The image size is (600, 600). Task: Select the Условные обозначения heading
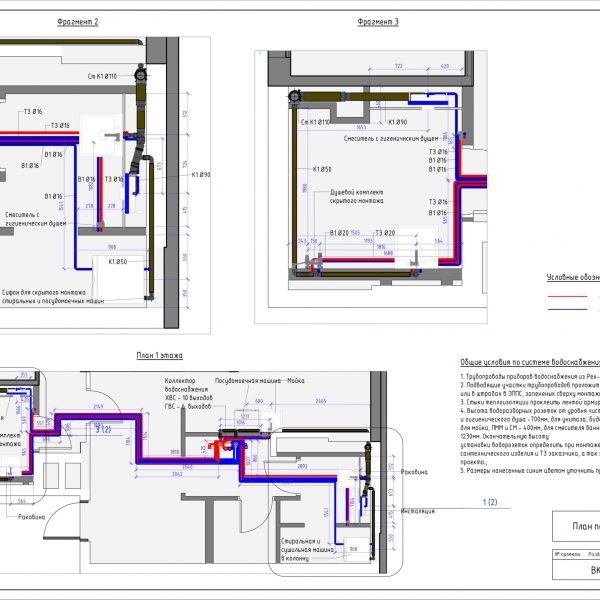[573, 277]
